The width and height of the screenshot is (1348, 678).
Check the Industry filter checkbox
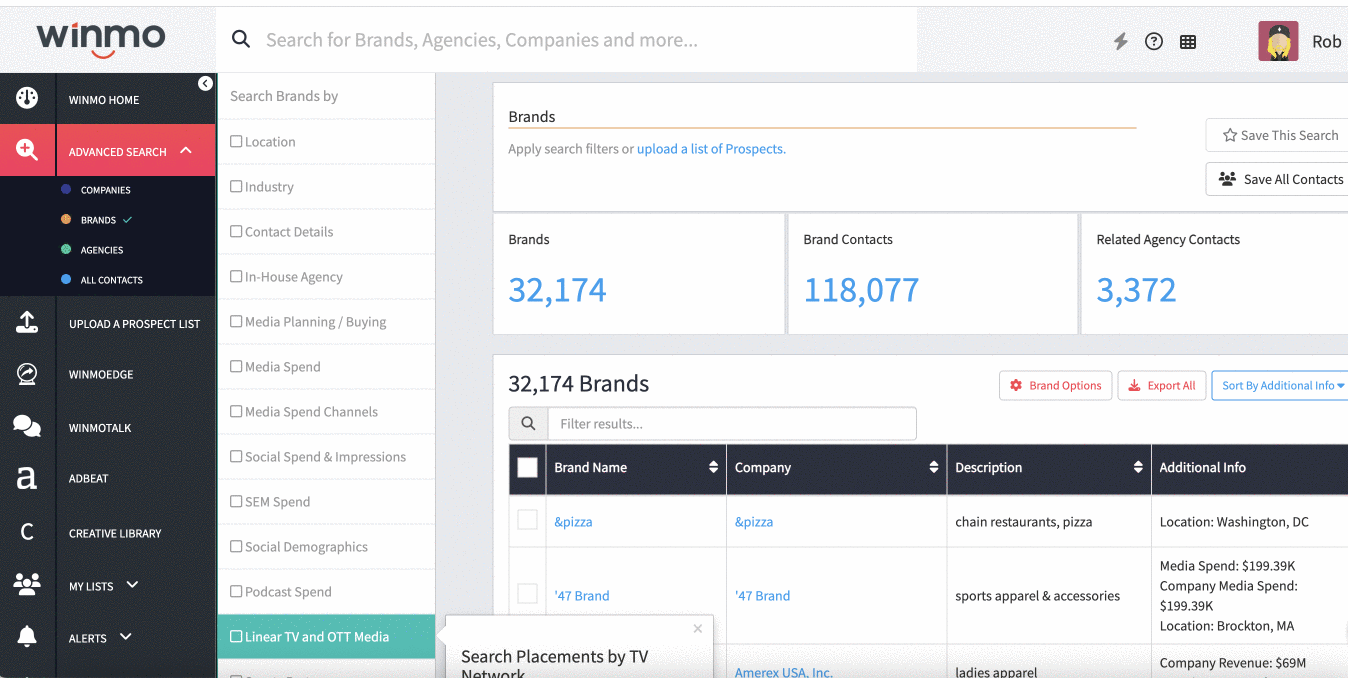click(x=236, y=186)
